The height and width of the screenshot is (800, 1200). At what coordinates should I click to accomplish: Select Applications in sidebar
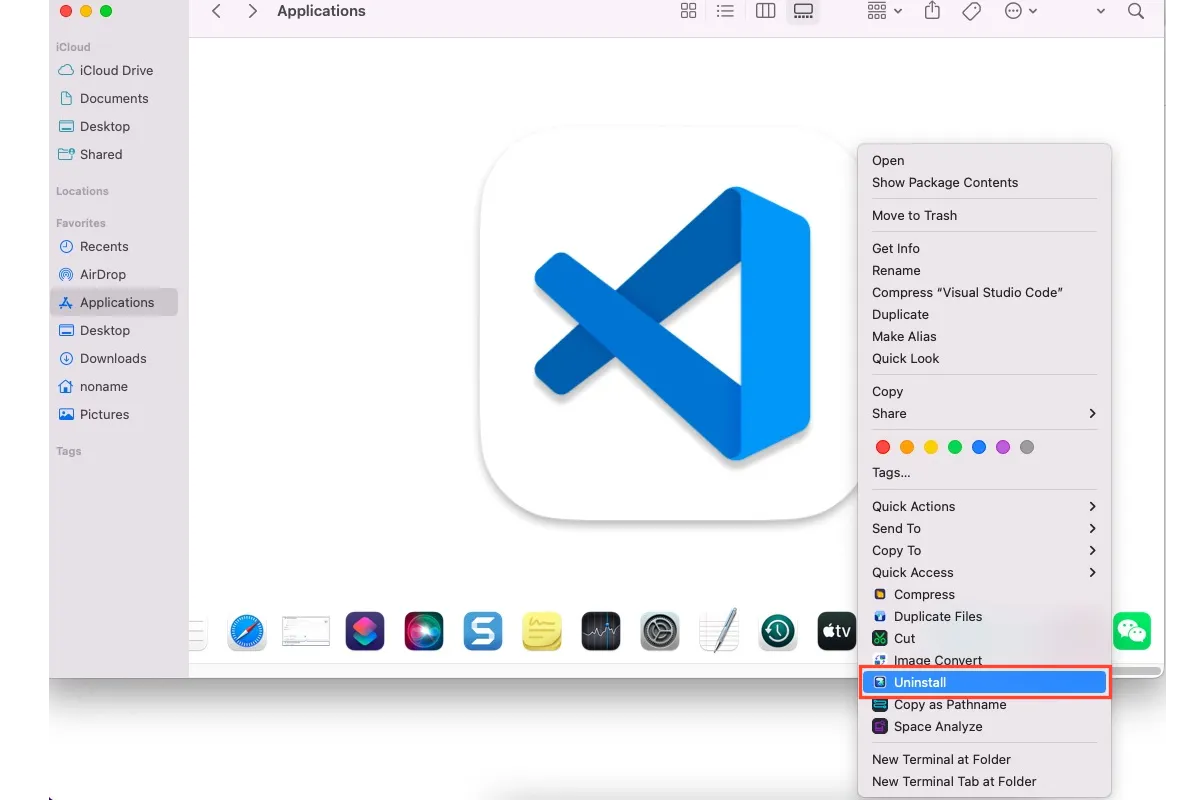114,302
